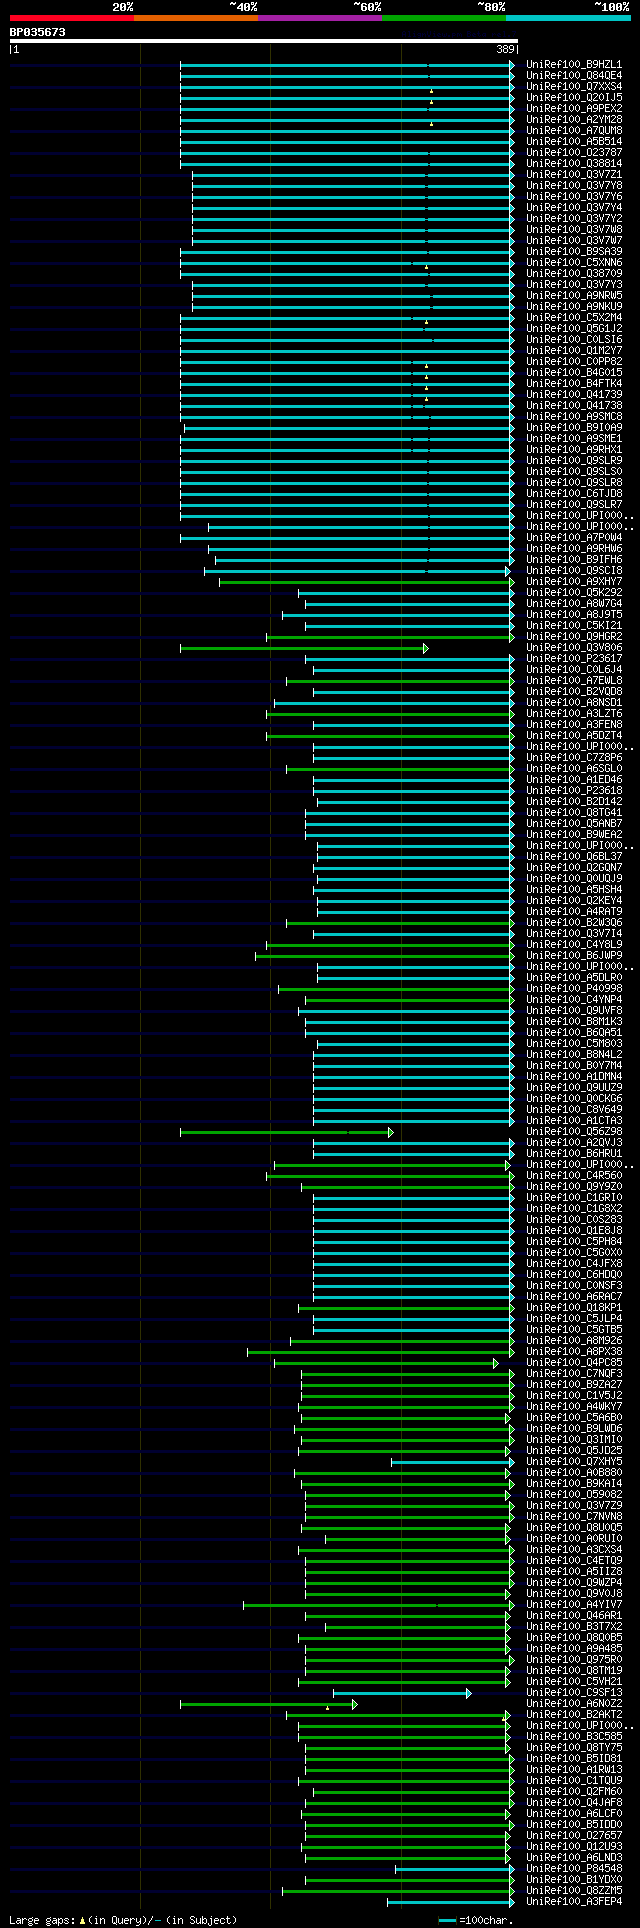Open hit label UniRef100_A9SMC8
This screenshot has height=1928, width=640.
tap(574, 417)
